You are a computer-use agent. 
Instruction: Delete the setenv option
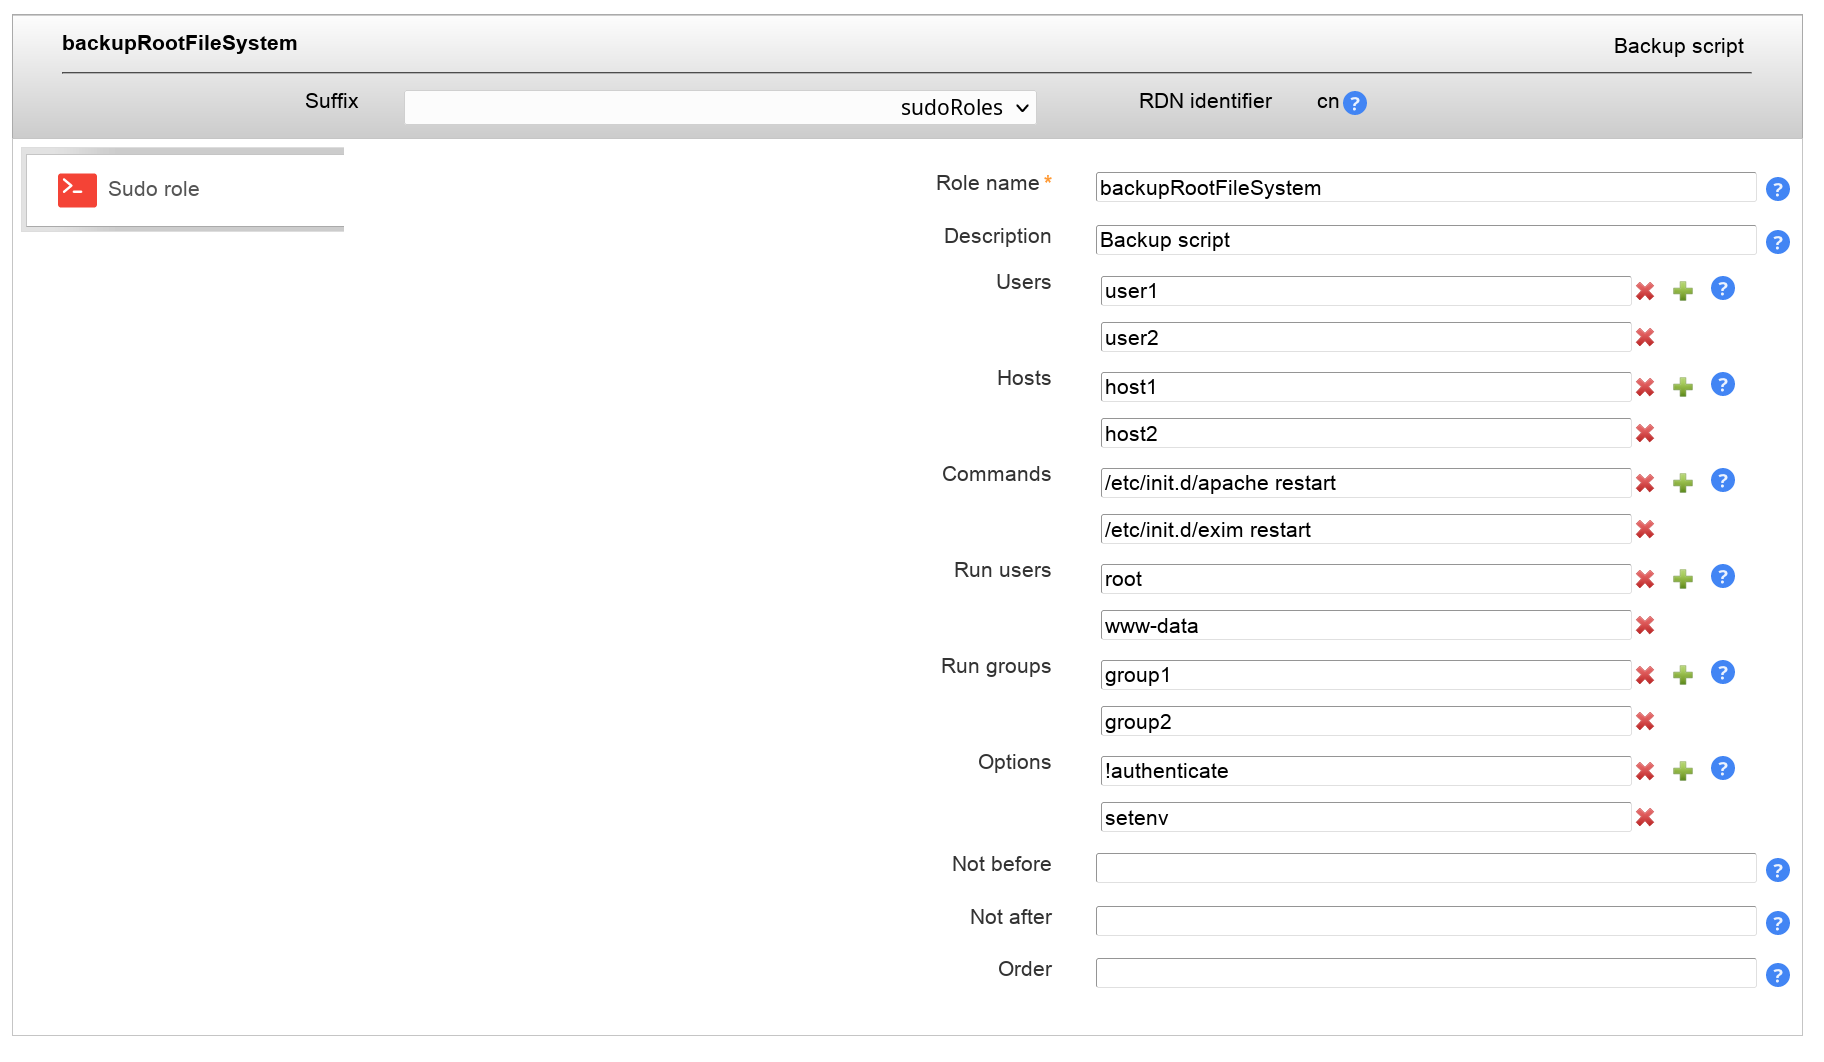pyautogui.click(x=1645, y=817)
